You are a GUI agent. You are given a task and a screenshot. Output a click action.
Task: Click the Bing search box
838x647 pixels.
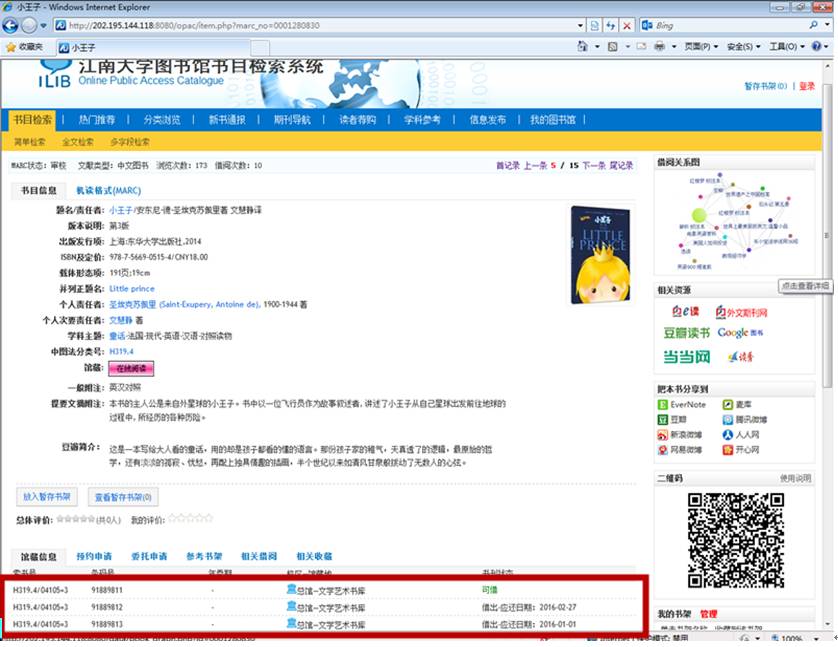point(730,24)
